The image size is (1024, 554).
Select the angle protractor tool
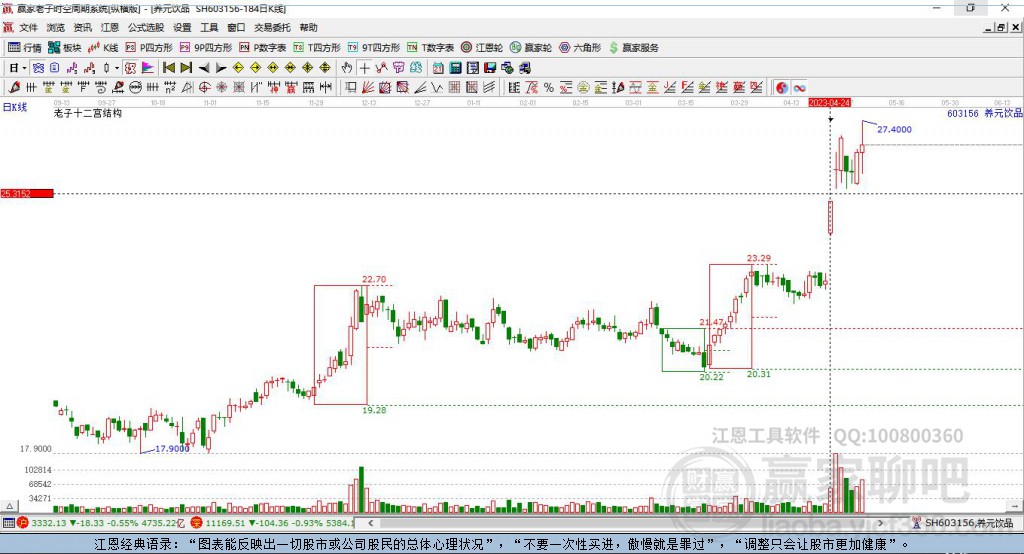pos(187,88)
